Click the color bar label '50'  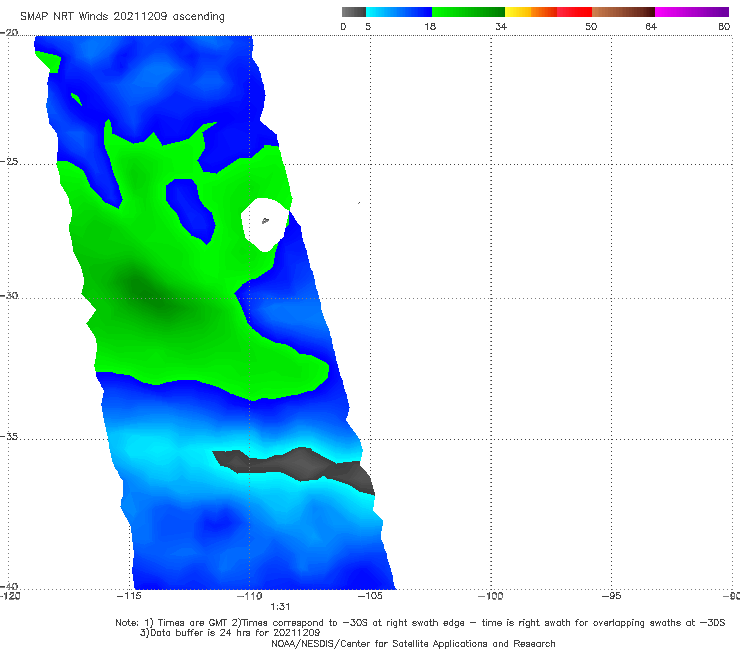point(591,27)
